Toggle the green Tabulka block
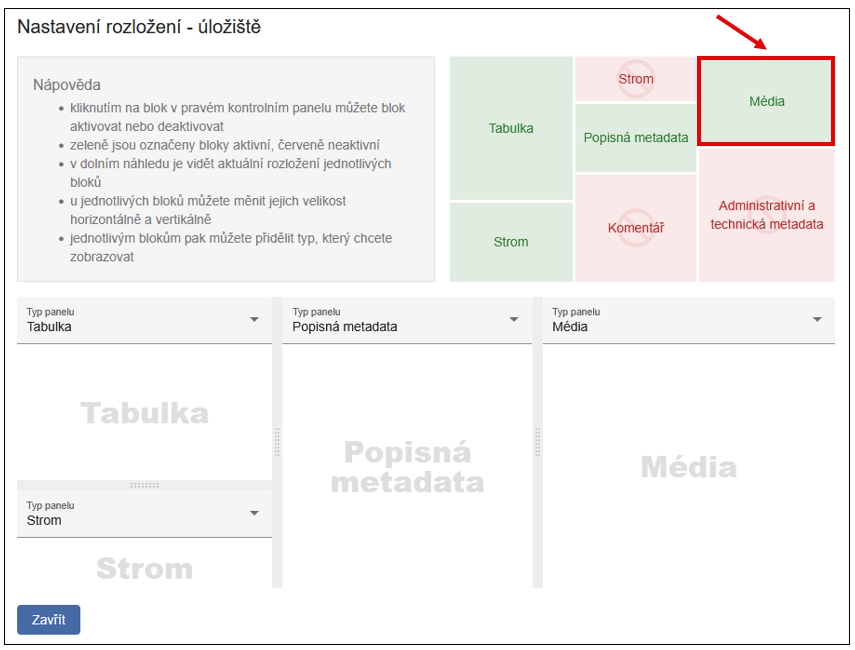Image resolution: width=855 pixels, height=650 pixels. tap(511, 128)
